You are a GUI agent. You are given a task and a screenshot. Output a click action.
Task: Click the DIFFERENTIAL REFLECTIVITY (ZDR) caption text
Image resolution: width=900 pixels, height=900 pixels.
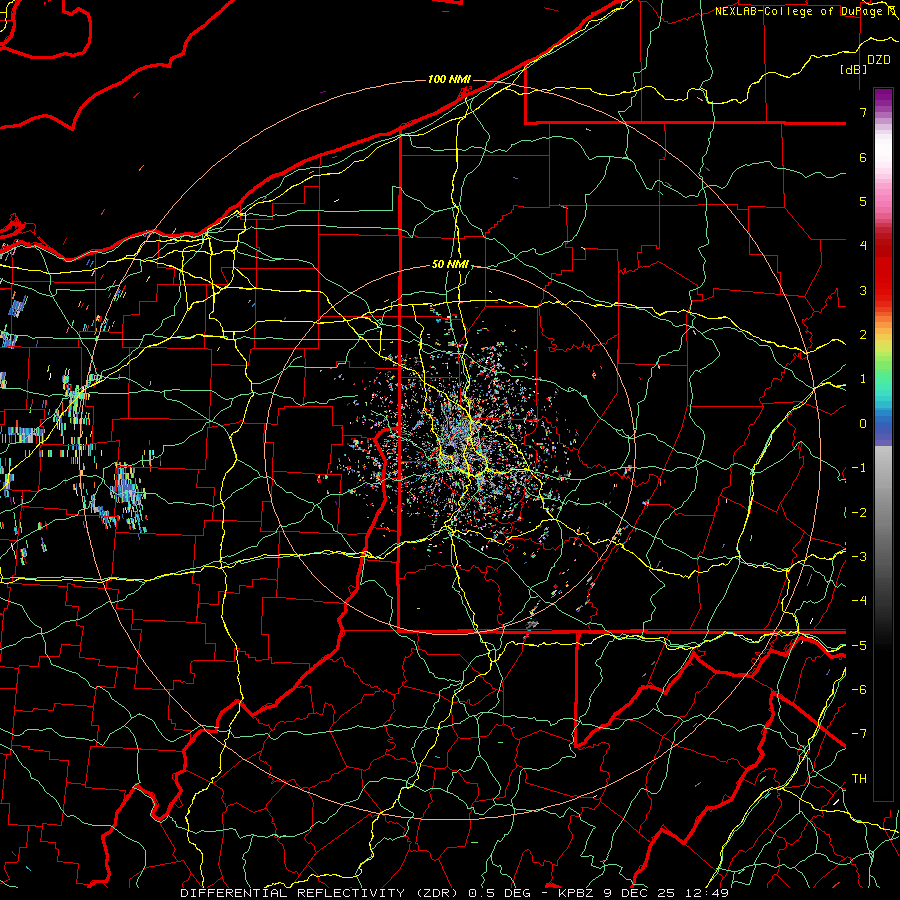[x=319, y=893]
